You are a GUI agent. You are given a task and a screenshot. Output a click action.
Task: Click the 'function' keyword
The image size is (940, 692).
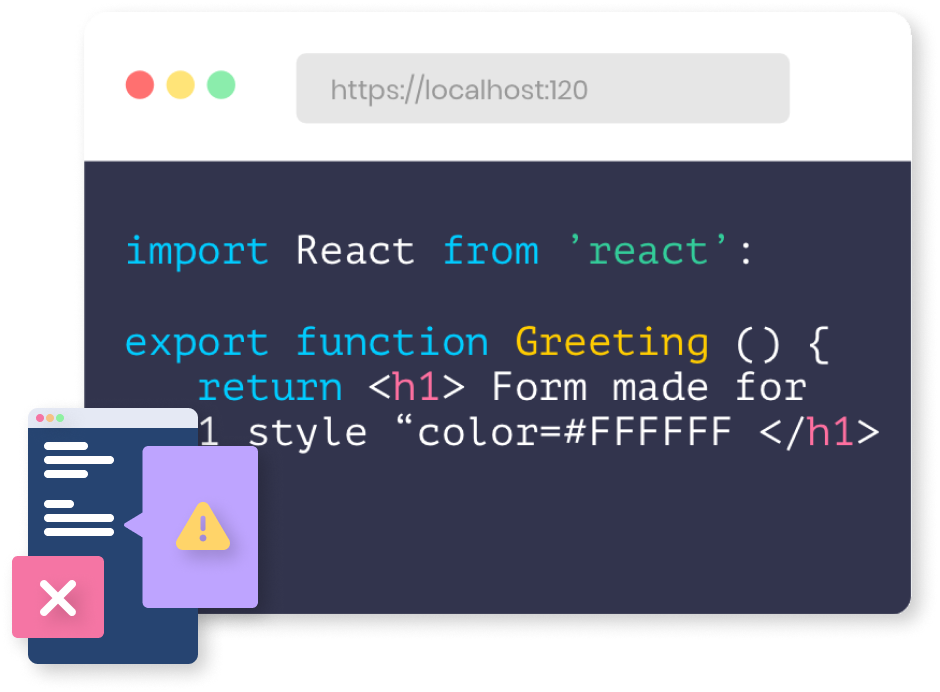point(393,342)
